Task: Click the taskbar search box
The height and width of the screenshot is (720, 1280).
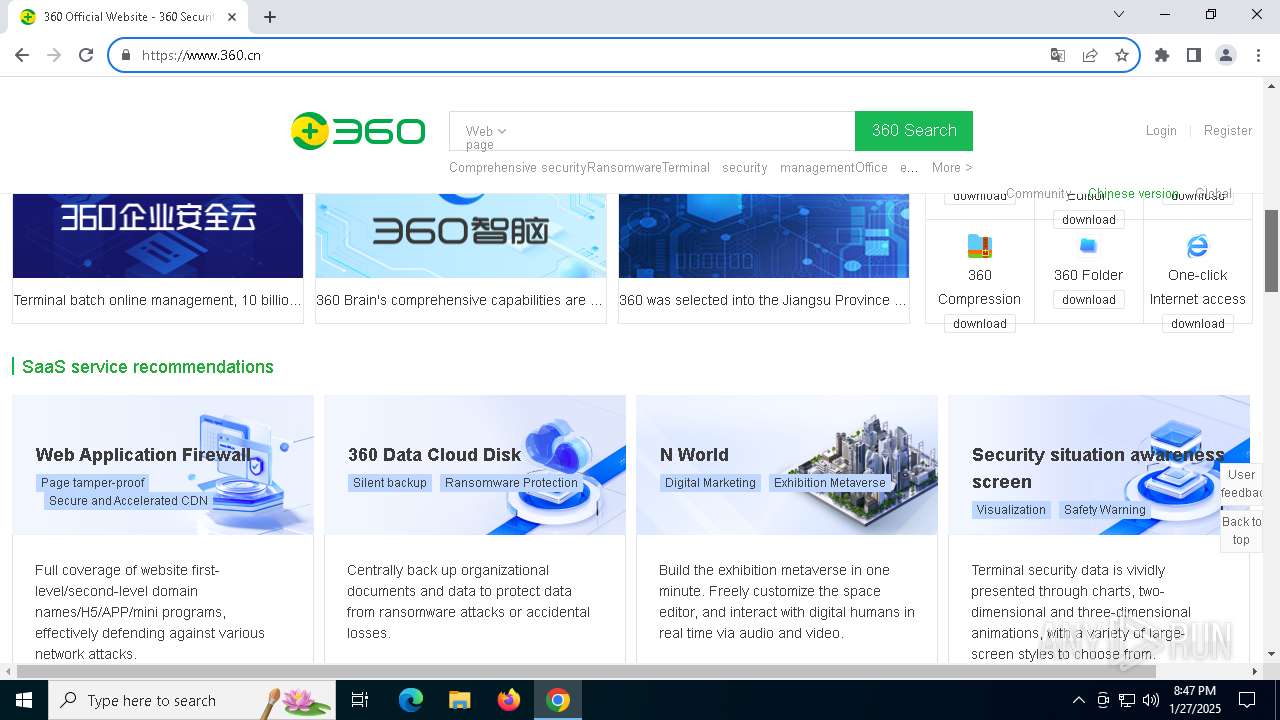Action: click(x=192, y=700)
